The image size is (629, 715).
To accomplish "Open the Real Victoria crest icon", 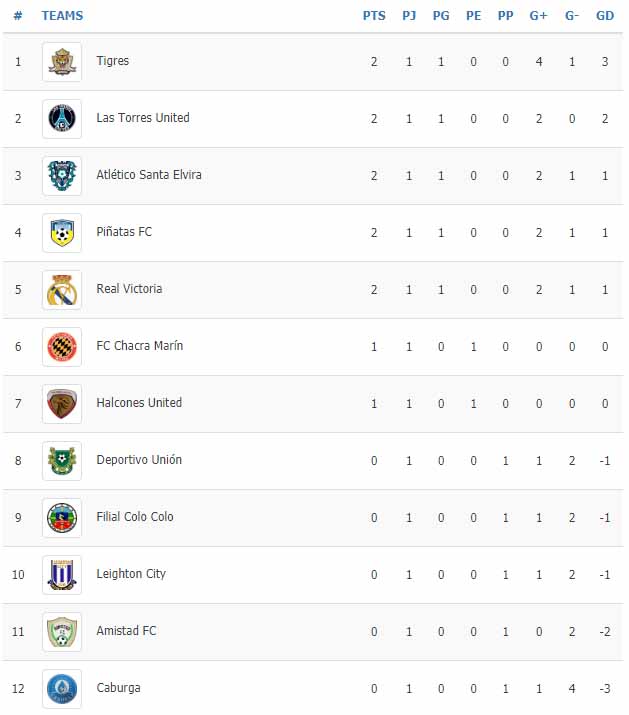I will click(x=62, y=290).
